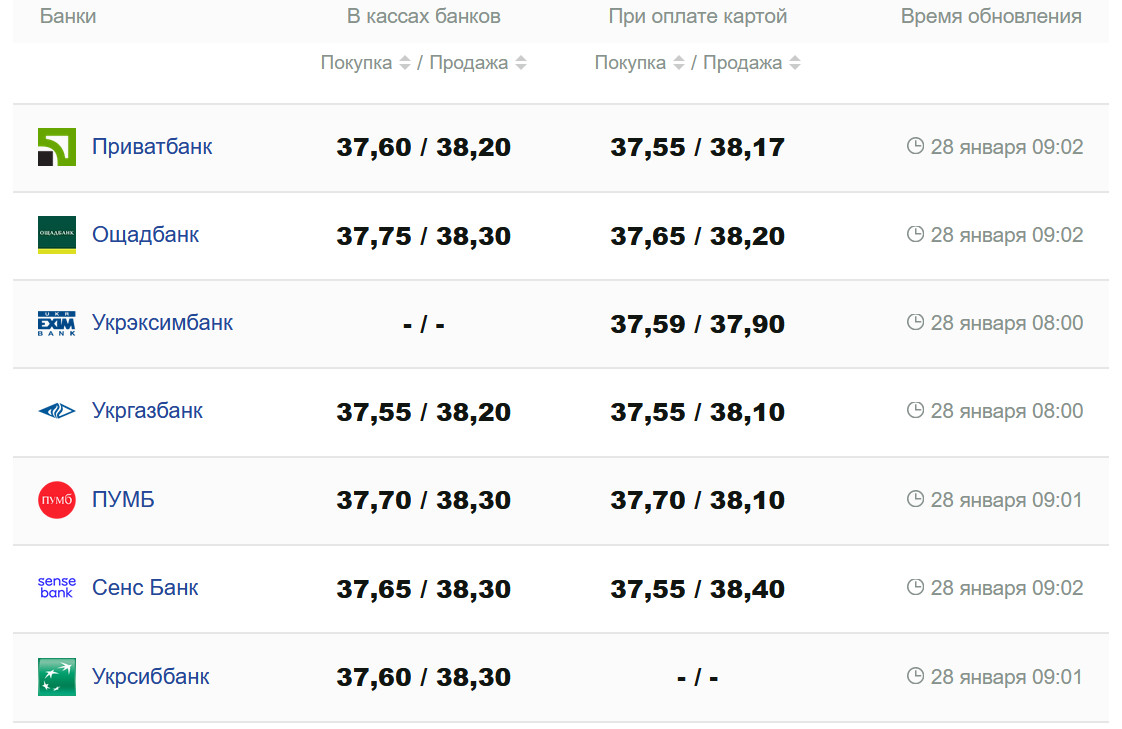Open the Укрсиббанк link
1122x729 pixels.
(x=150, y=676)
